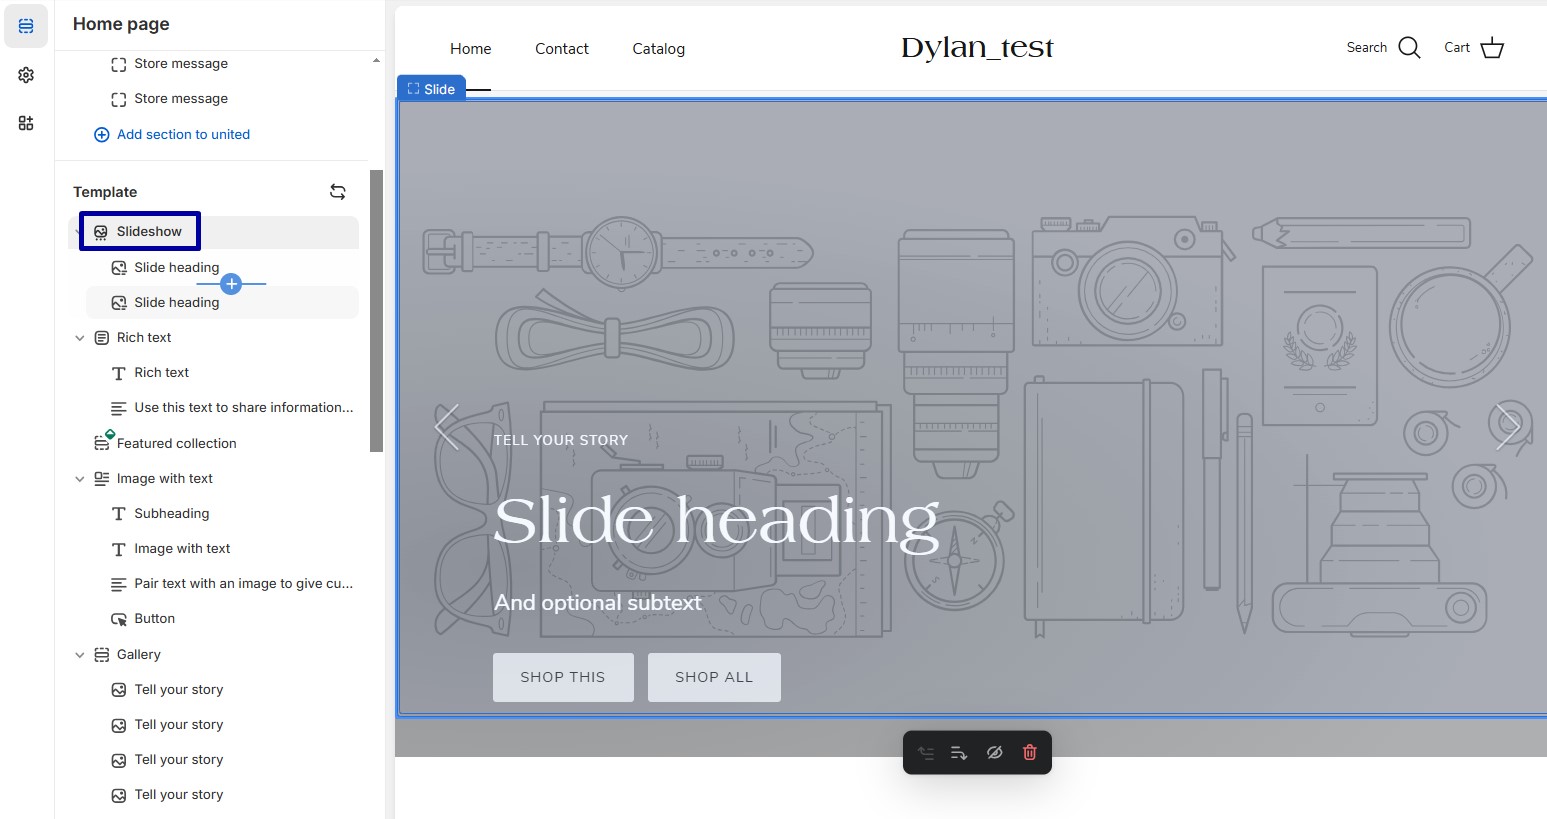The width and height of the screenshot is (1547, 819).
Task: Click the Gallery section icon
Action: [102, 655]
